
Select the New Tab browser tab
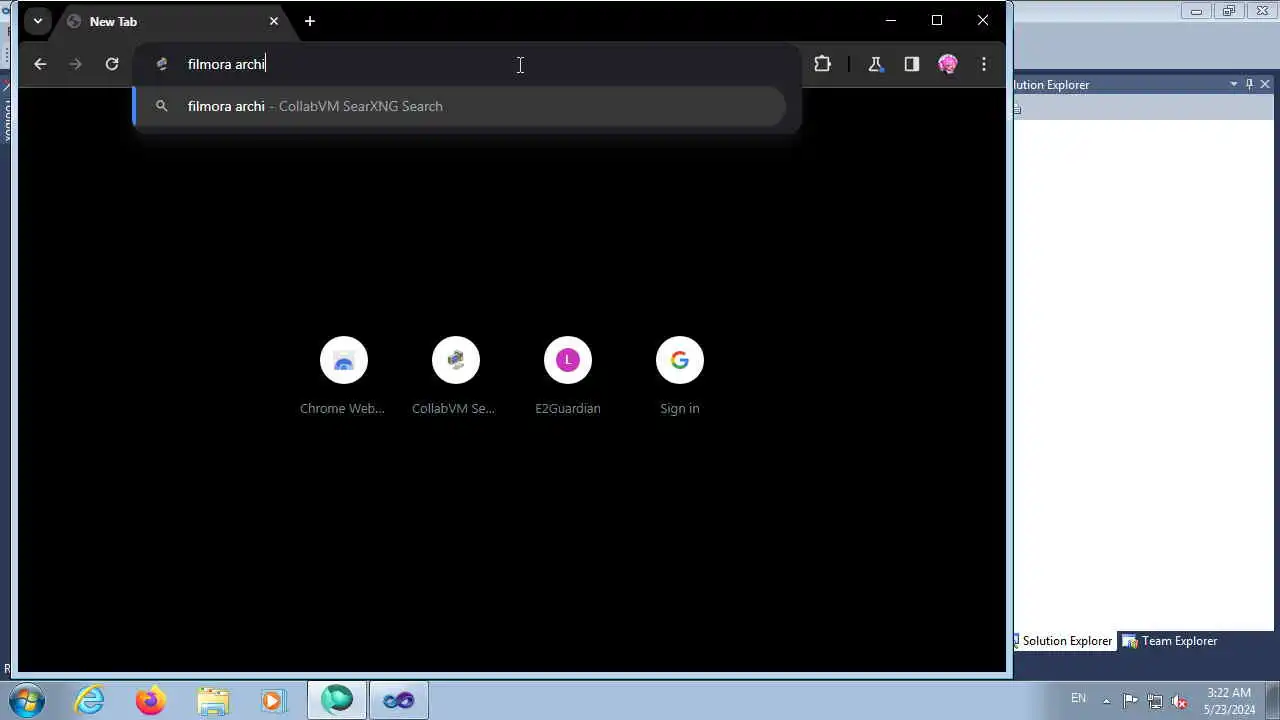(x=172, y=21)
